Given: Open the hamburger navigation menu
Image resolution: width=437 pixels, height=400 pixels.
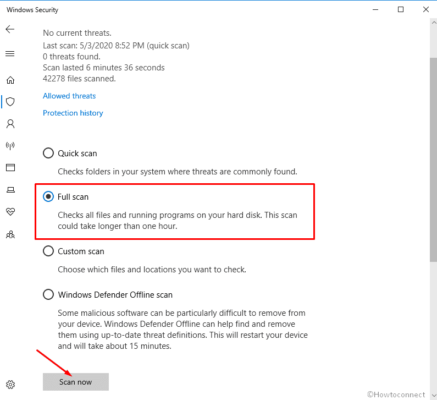Looking at the screenshot, I should coord(10,54).
